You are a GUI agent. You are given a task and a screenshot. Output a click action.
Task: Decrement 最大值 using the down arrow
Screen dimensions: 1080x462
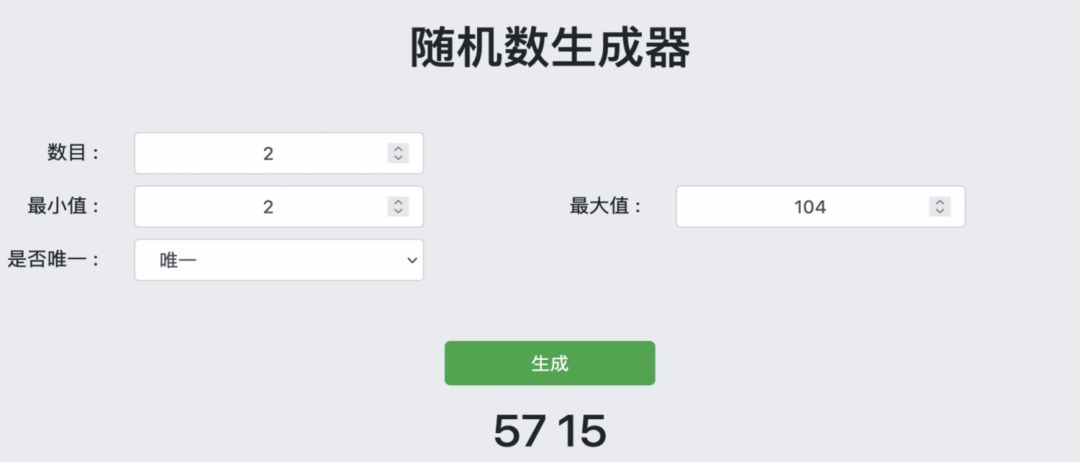(x=939, y=211)
